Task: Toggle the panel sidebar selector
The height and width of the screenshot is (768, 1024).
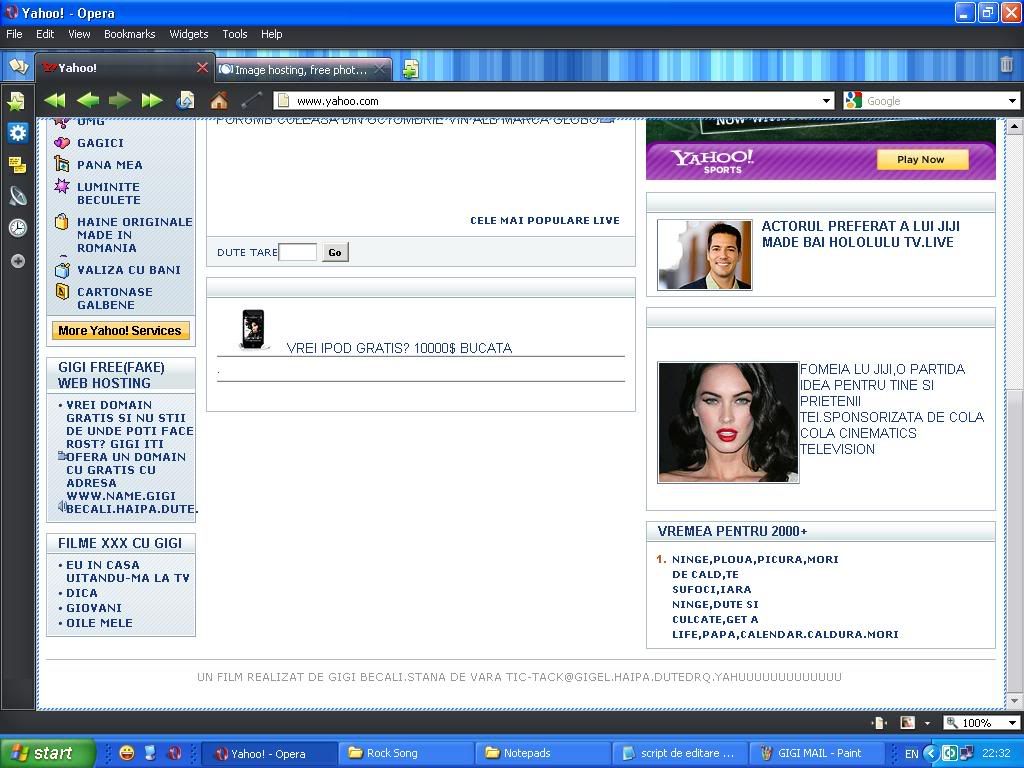Action: [x=17, y=67]
